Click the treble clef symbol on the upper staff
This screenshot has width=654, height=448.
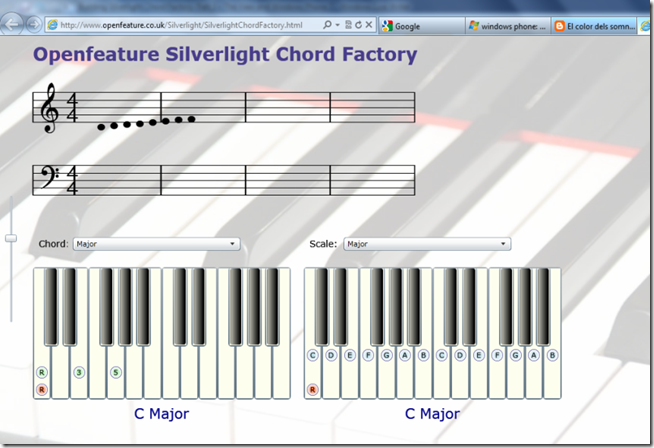click(x=49, y=108)
